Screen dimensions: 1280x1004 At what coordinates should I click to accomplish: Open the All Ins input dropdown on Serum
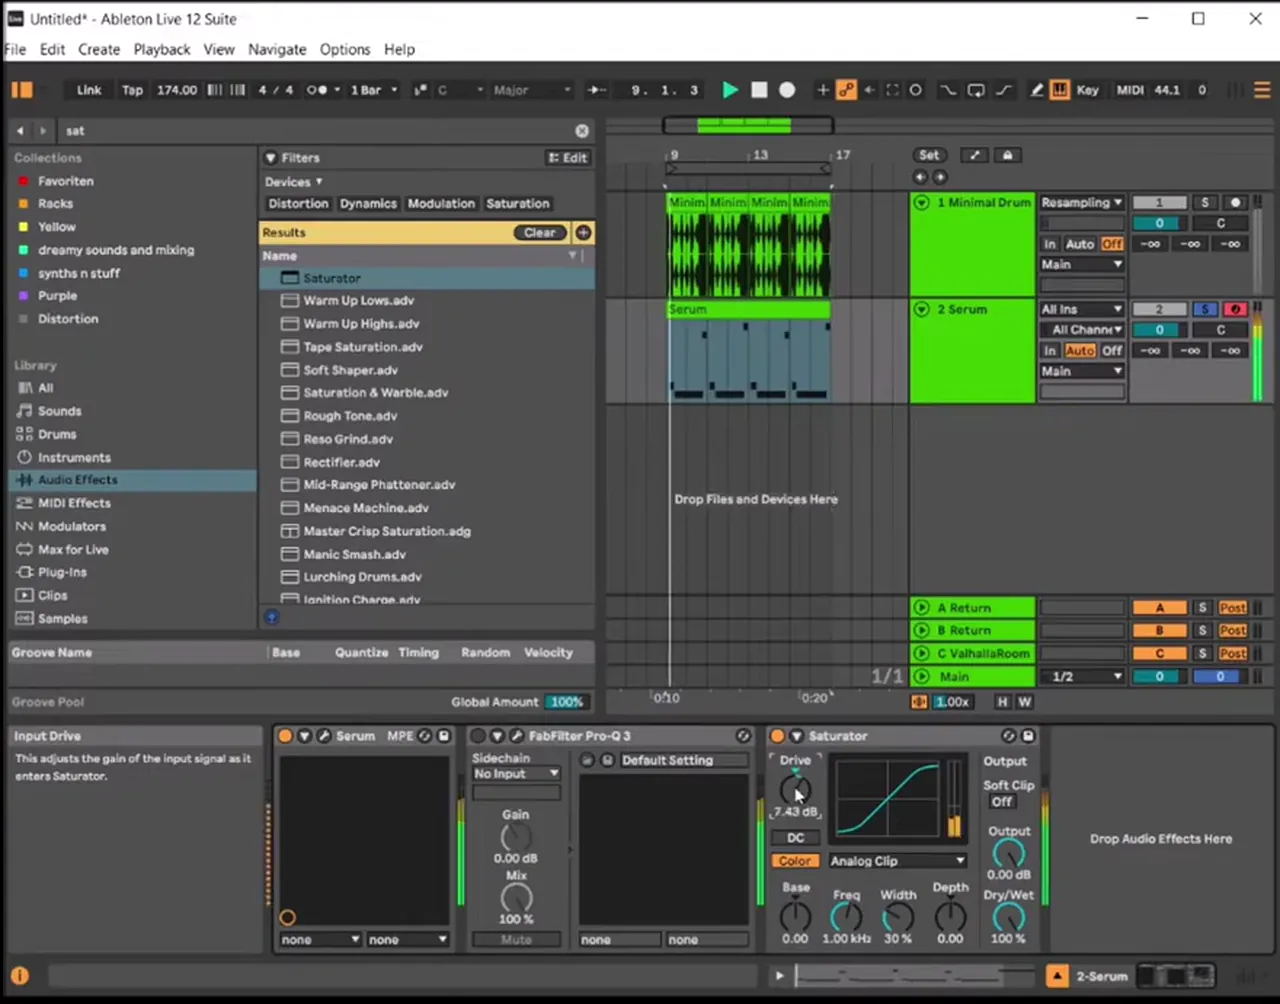(x=1082, y=310)
